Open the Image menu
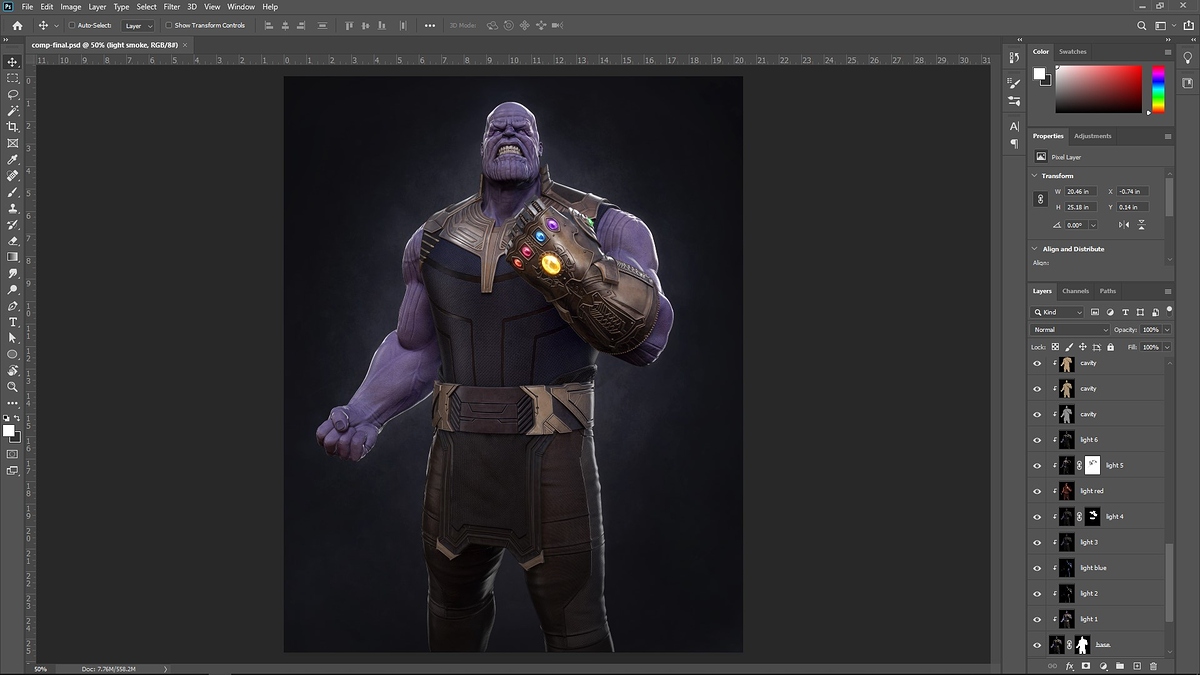The image size is (1200, 675). [x=71, y=7]
